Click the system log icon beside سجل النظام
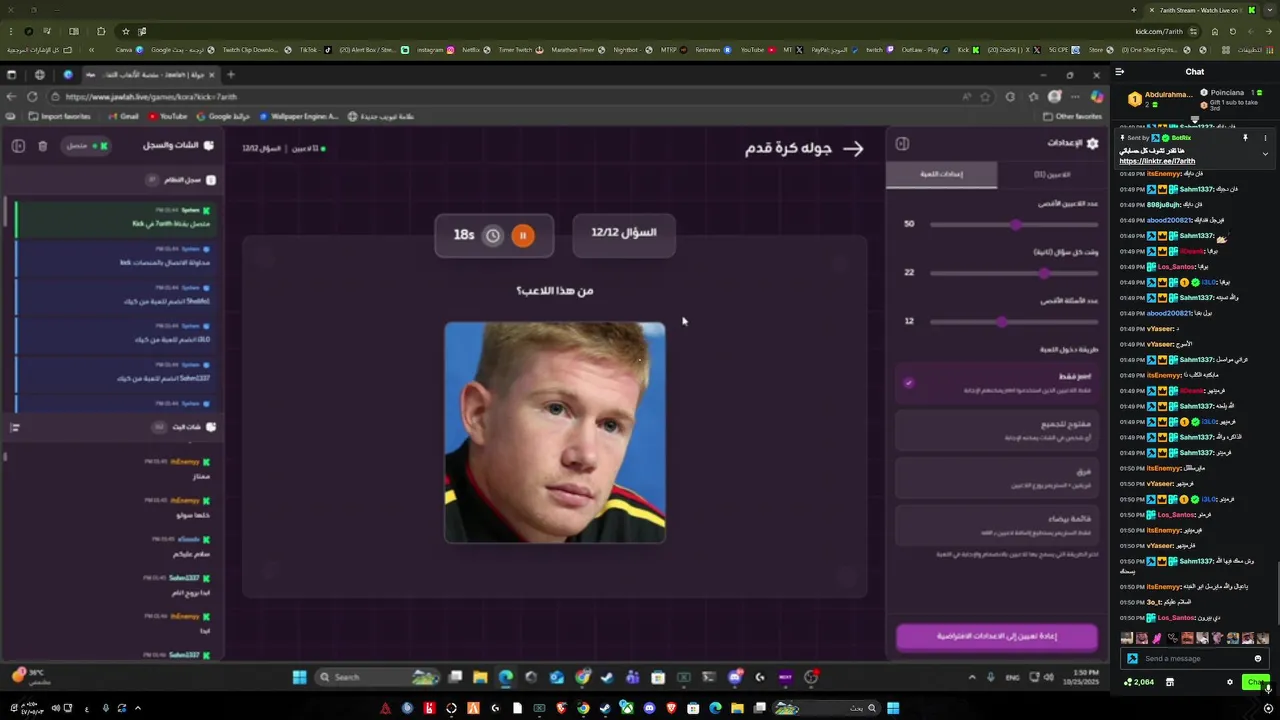The image size is (1280, 720). (x=210, y=180)
